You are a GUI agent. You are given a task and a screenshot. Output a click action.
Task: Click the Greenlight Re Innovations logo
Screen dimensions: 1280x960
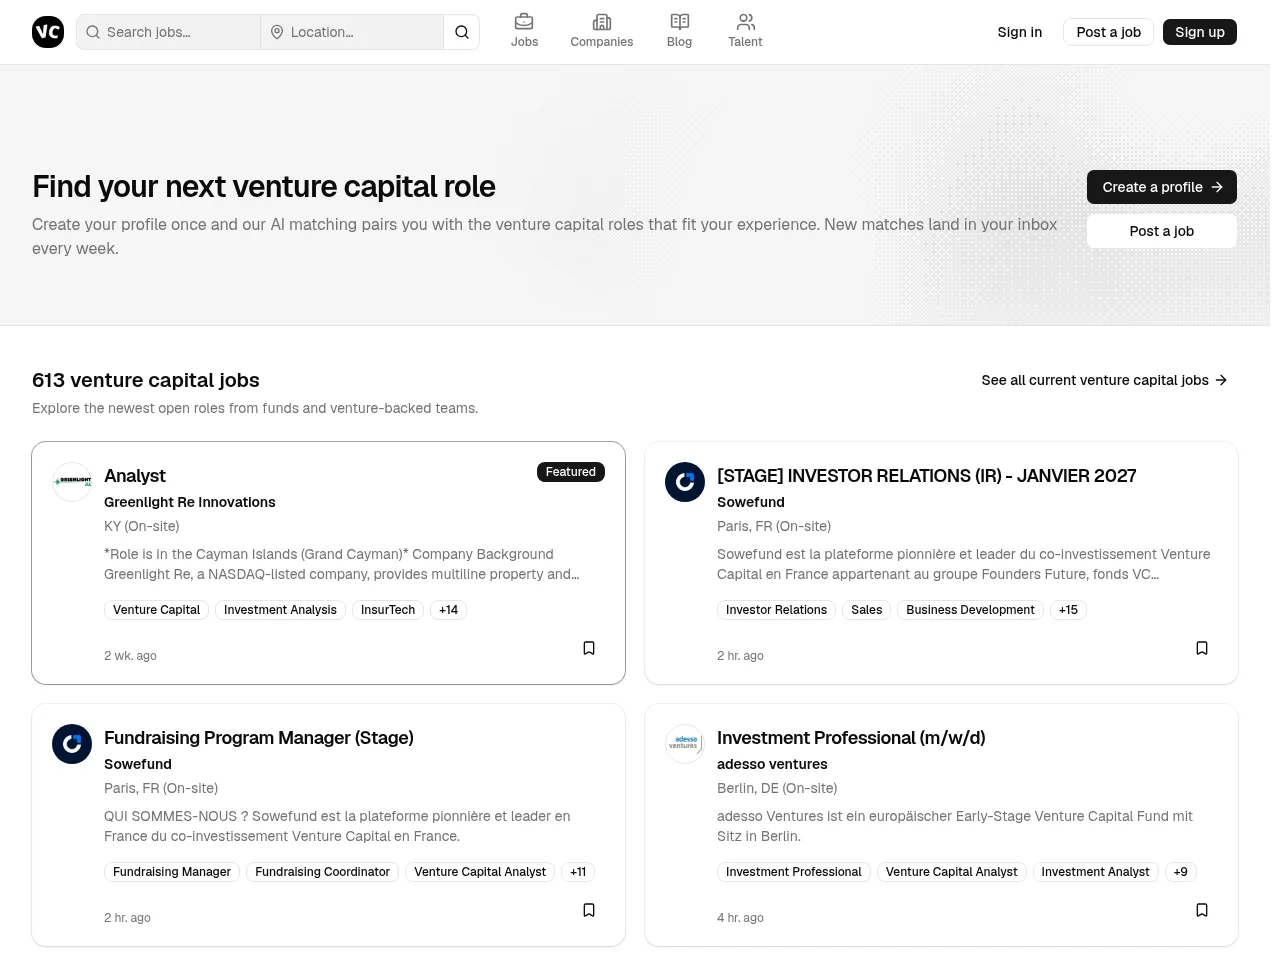72,482
